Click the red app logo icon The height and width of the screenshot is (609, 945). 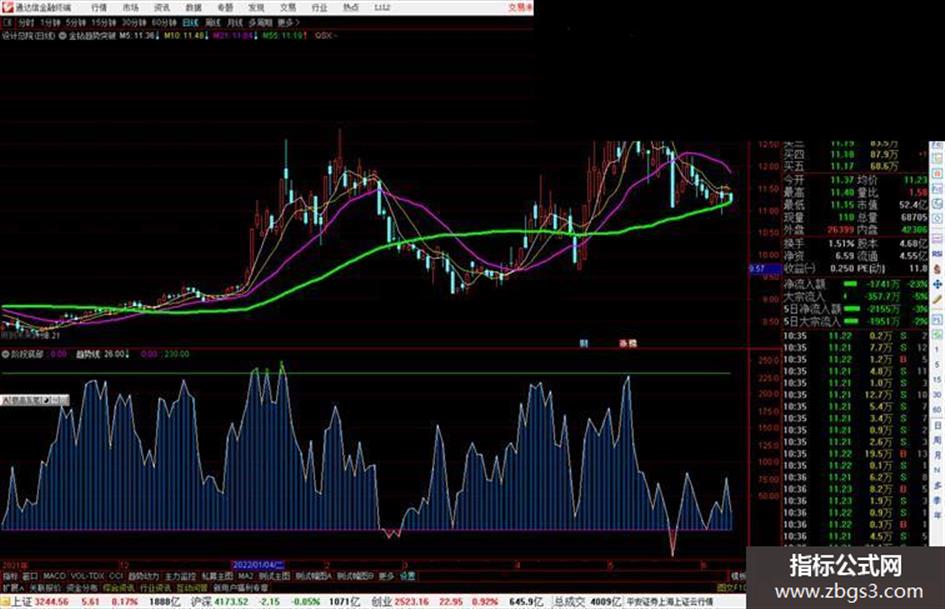point(7,7)
